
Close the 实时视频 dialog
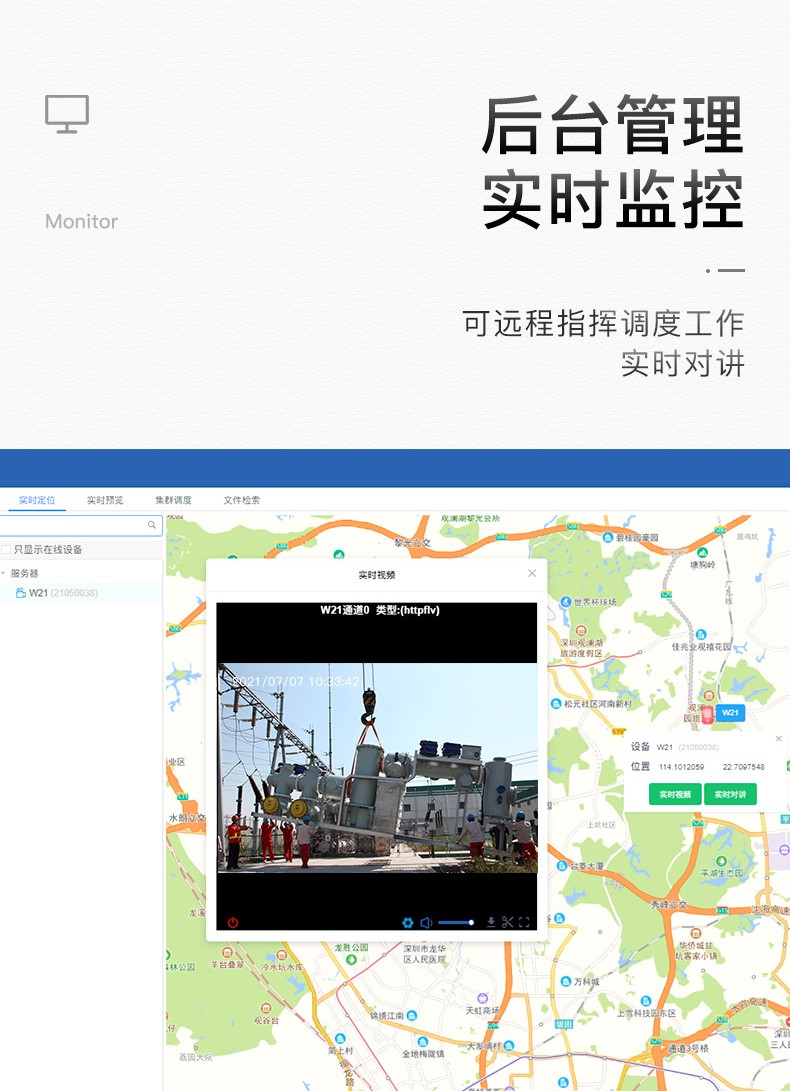[x=532, y=573]
